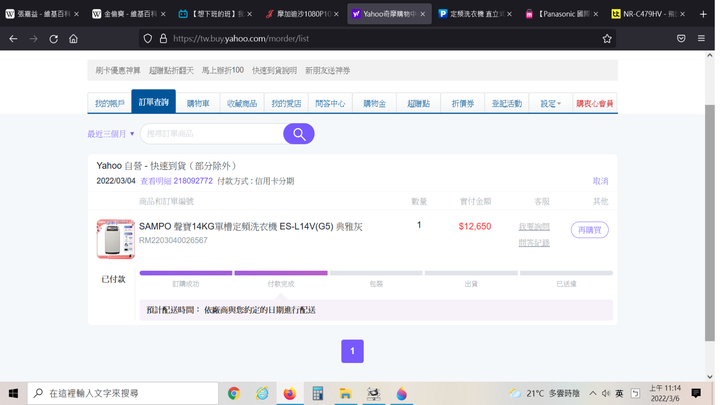The height and width of the screenshot is (405, 720).
Task: Switch the input language indicator 英
Action: 619,394
